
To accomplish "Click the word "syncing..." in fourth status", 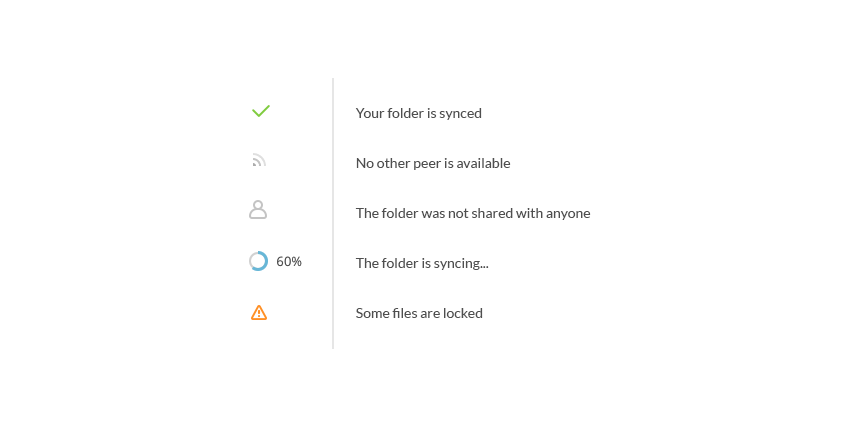I will [461, 263].
